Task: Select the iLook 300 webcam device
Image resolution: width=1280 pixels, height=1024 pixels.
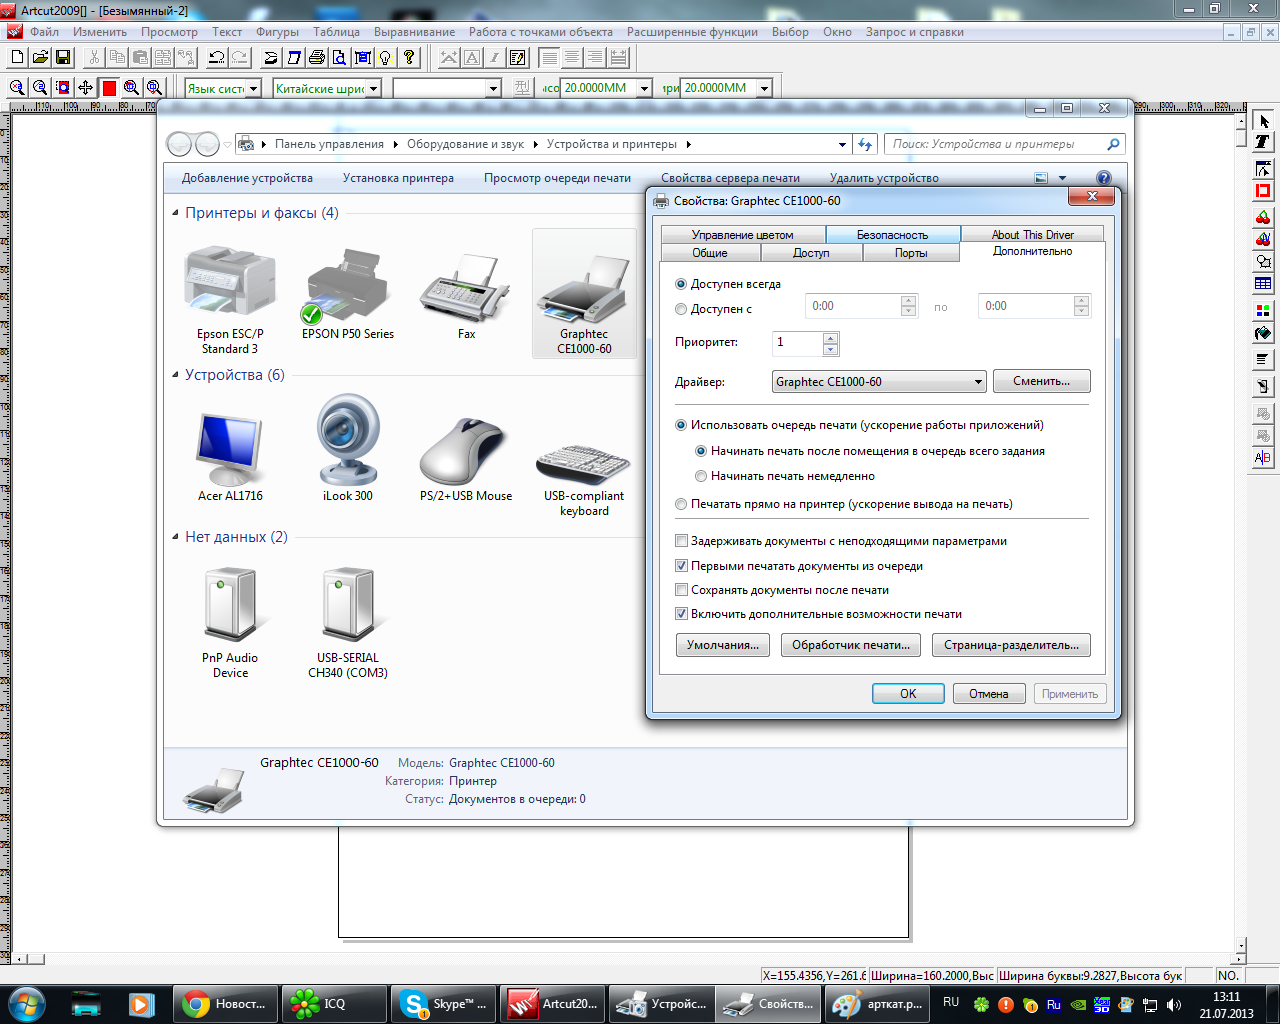Action: pos(348,447)
